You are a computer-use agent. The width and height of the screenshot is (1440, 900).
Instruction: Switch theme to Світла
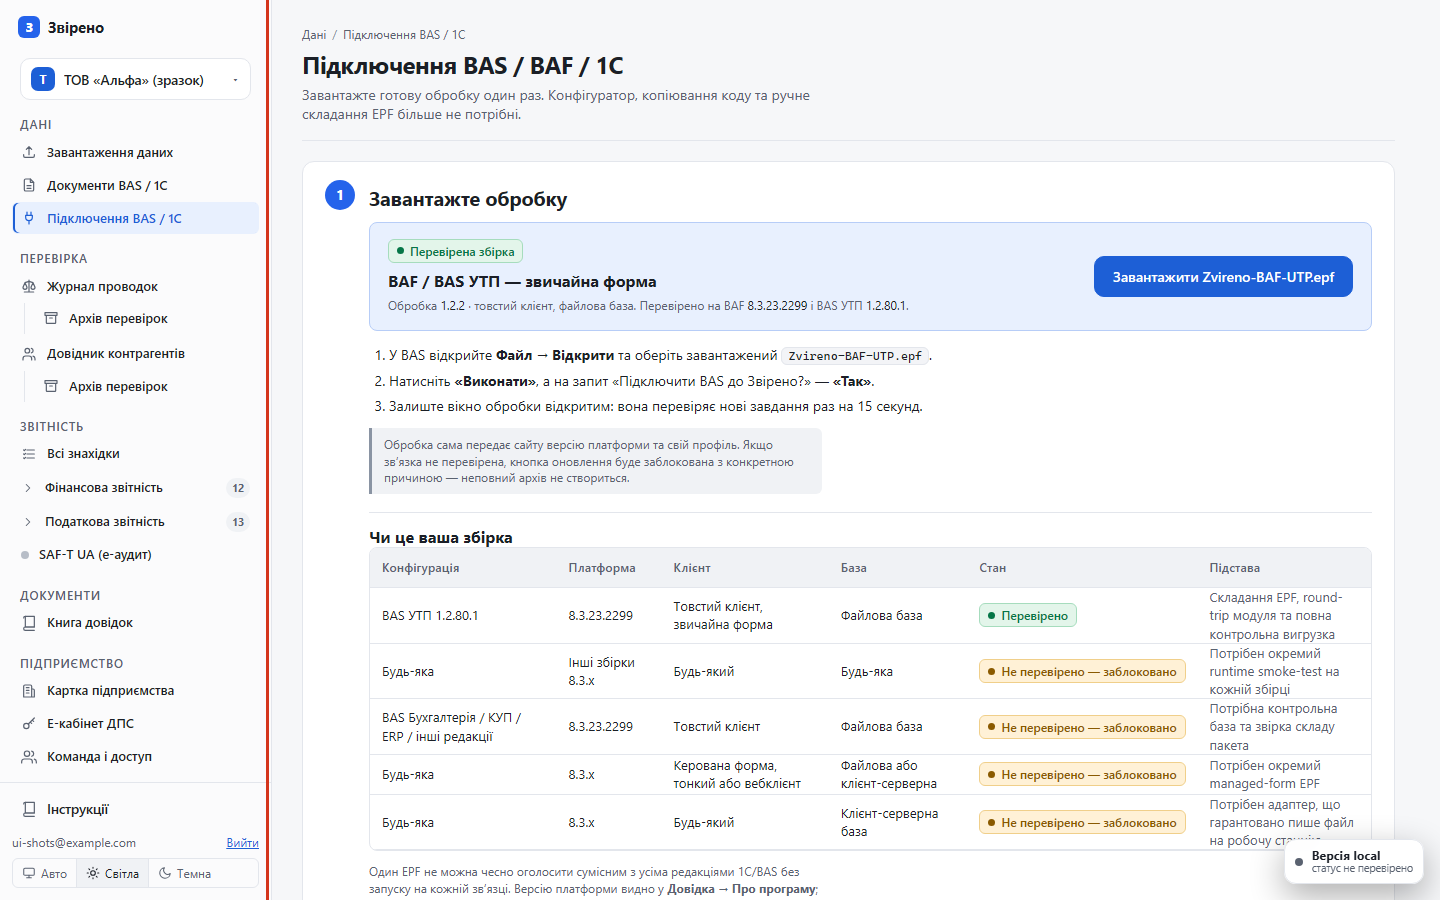[x=113, y=874]
